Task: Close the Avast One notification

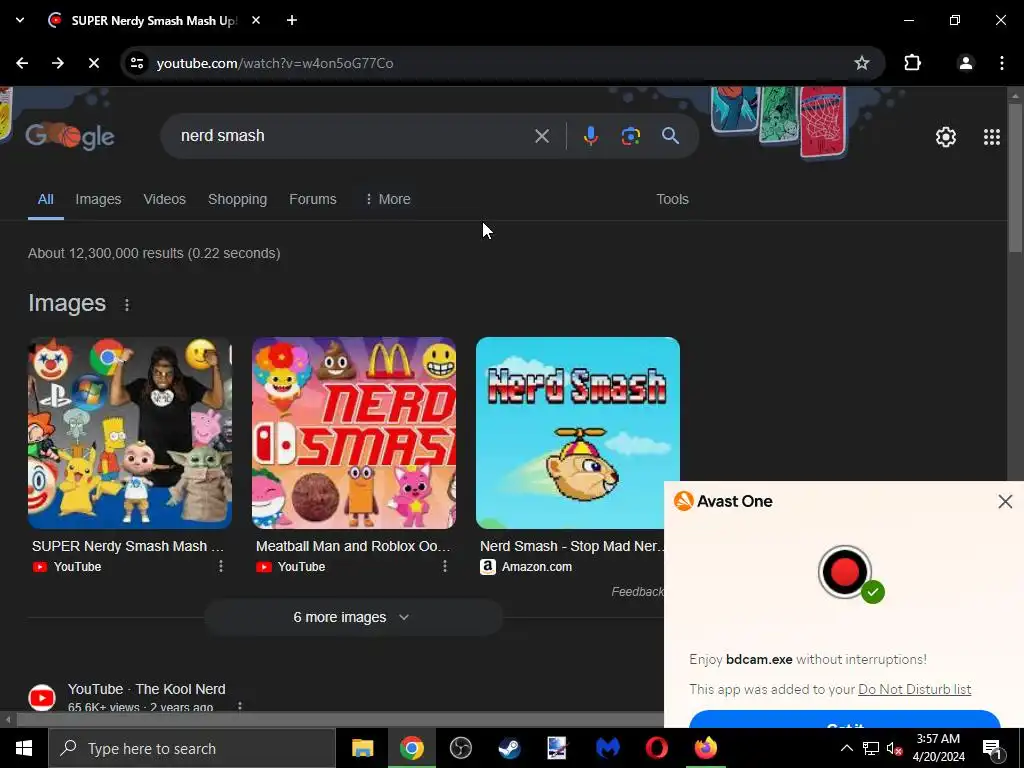Action: point(1005,502)
